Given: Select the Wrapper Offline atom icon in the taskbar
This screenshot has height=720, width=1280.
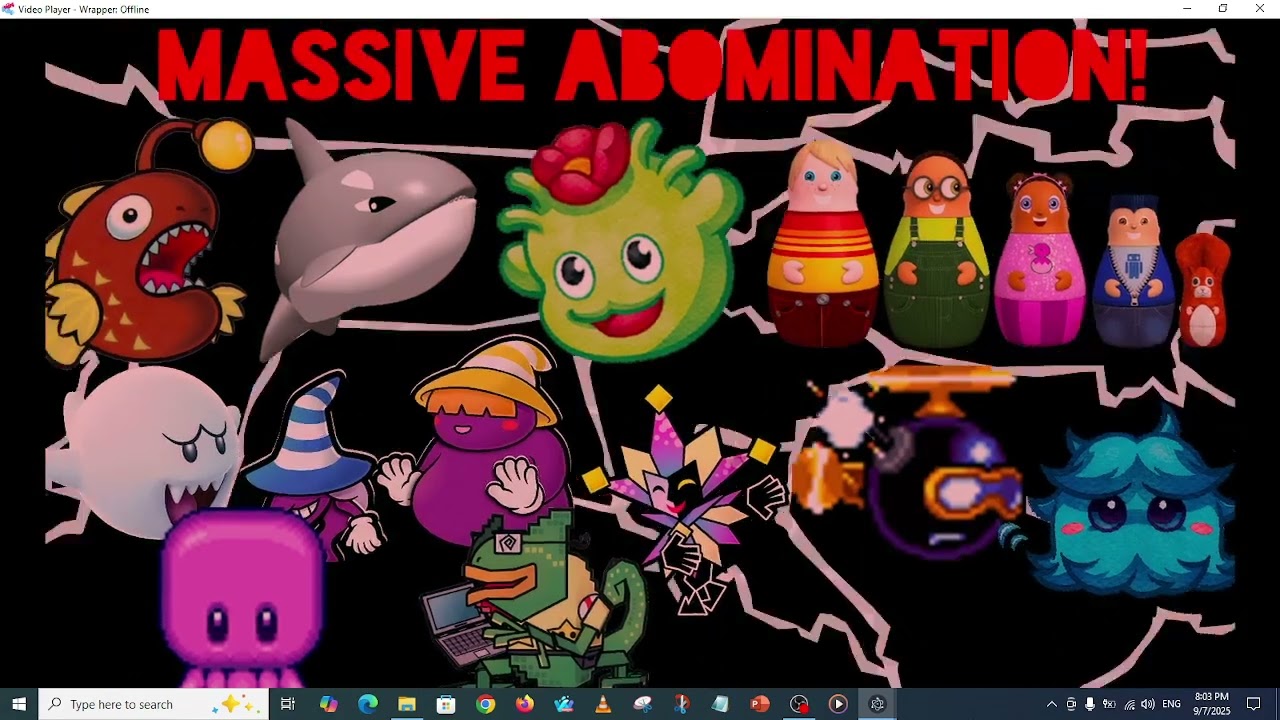Looking at the screenshot, I should [877, 704].
